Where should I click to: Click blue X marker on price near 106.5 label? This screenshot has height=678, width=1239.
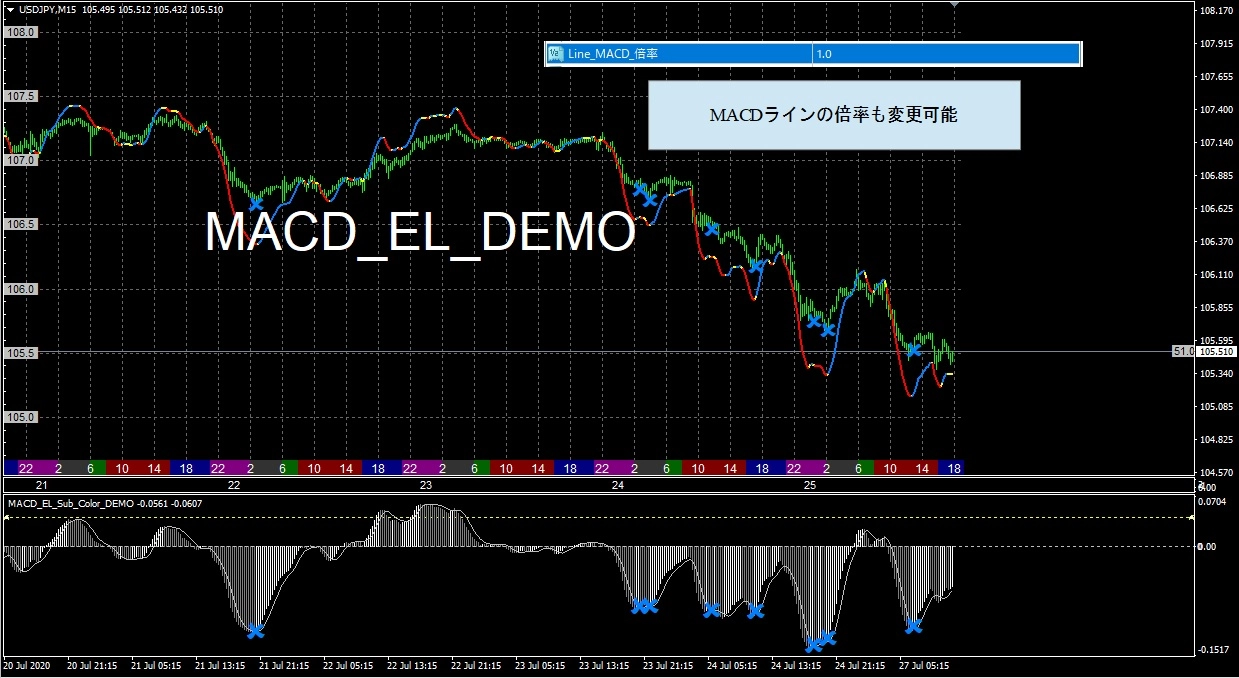(256, 204)
